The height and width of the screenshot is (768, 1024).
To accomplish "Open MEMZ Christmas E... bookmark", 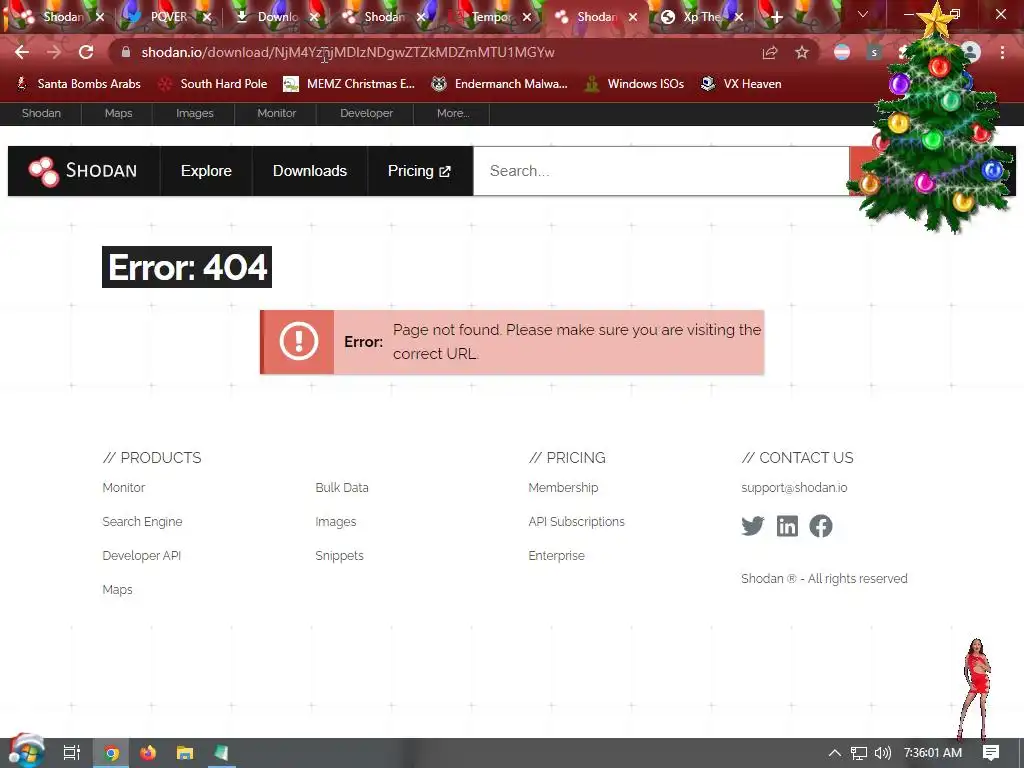I will tap(349, 84).
